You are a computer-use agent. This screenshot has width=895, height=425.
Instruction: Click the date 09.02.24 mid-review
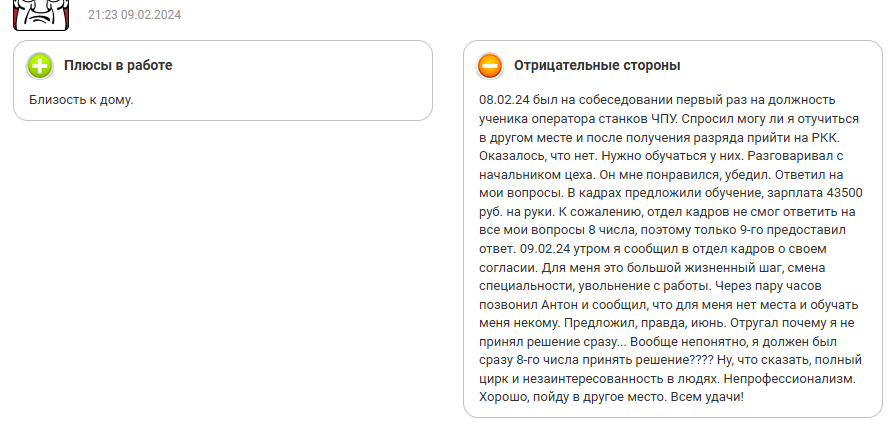(x=547, y=249)
